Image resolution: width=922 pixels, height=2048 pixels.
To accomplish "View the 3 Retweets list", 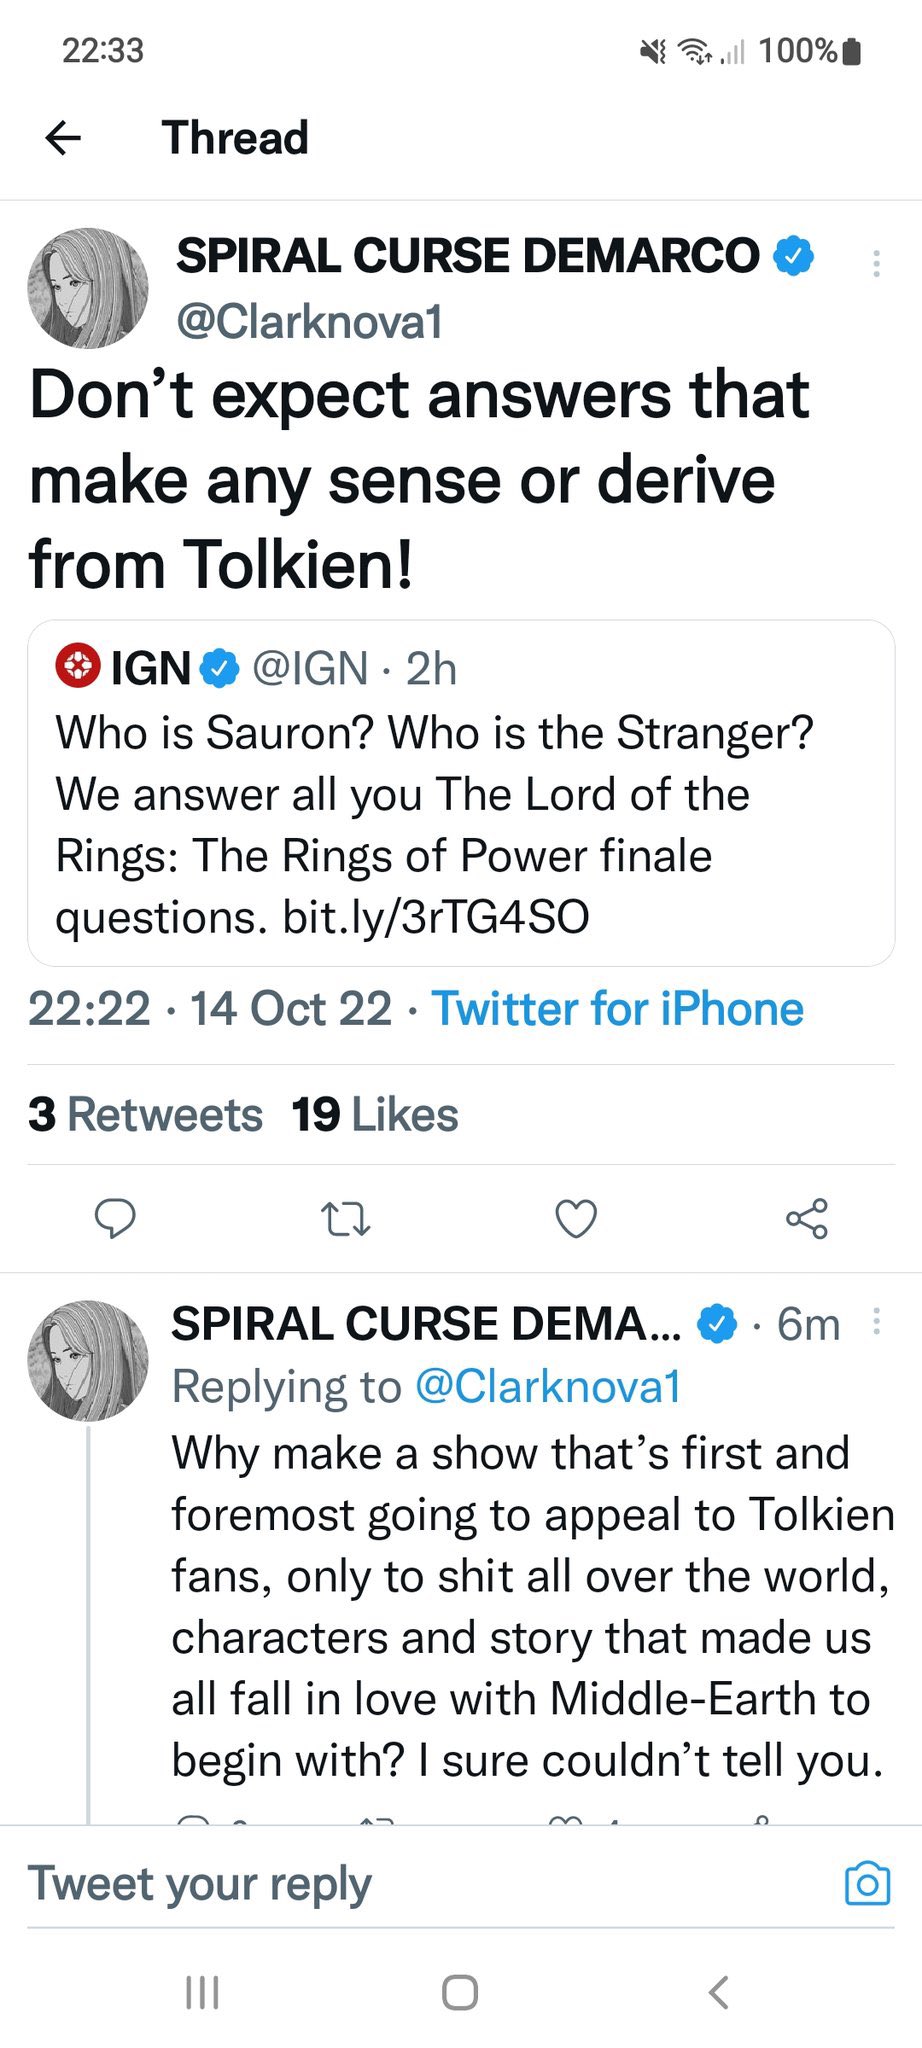I will 146,1115.
